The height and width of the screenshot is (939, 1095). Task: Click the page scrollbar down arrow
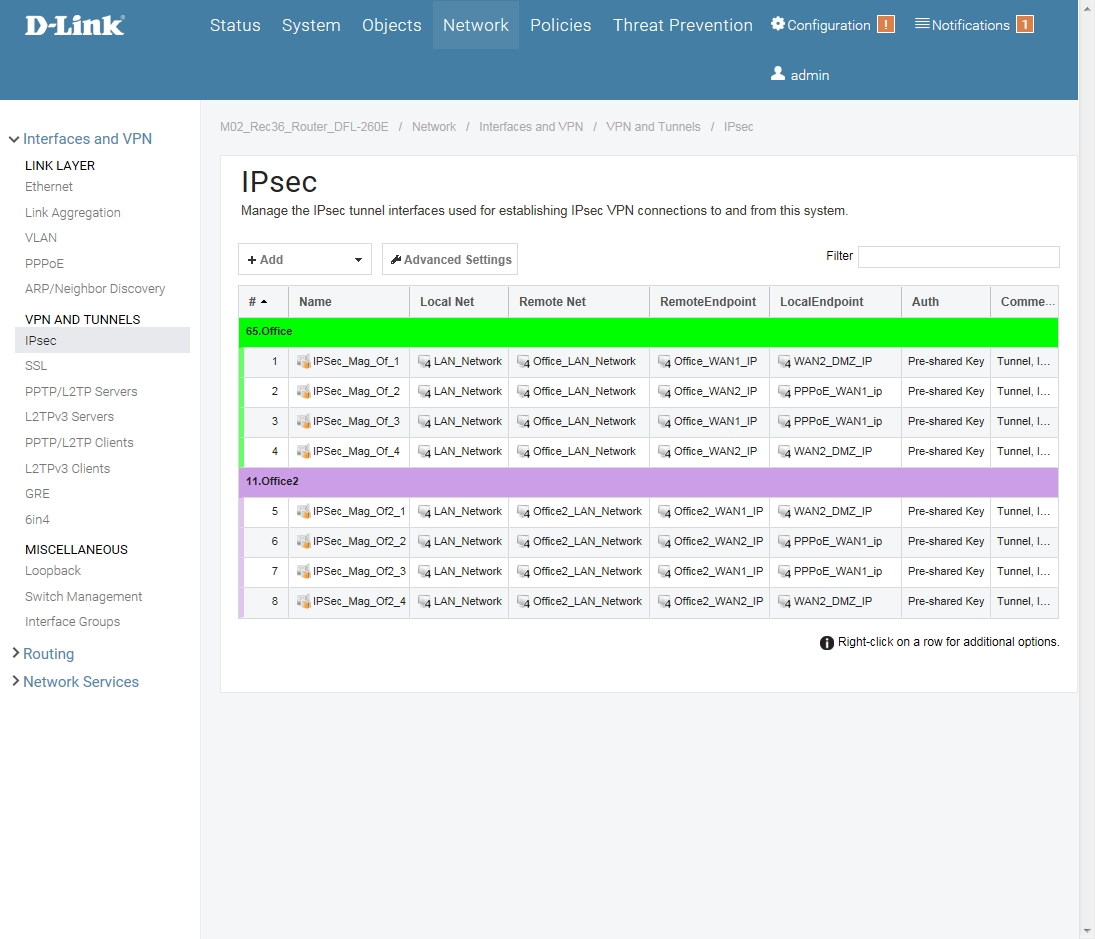pos(1087,931)
